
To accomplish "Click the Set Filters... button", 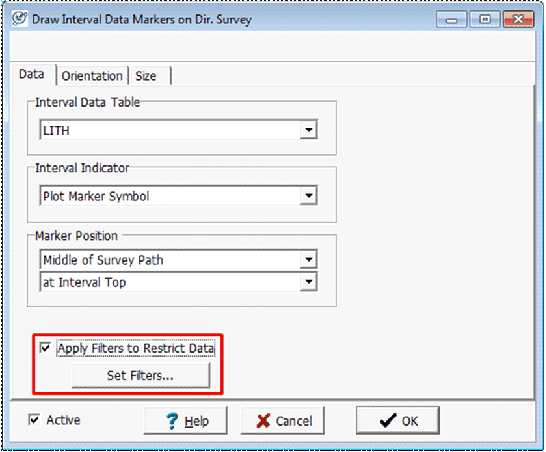I will 141,375.
